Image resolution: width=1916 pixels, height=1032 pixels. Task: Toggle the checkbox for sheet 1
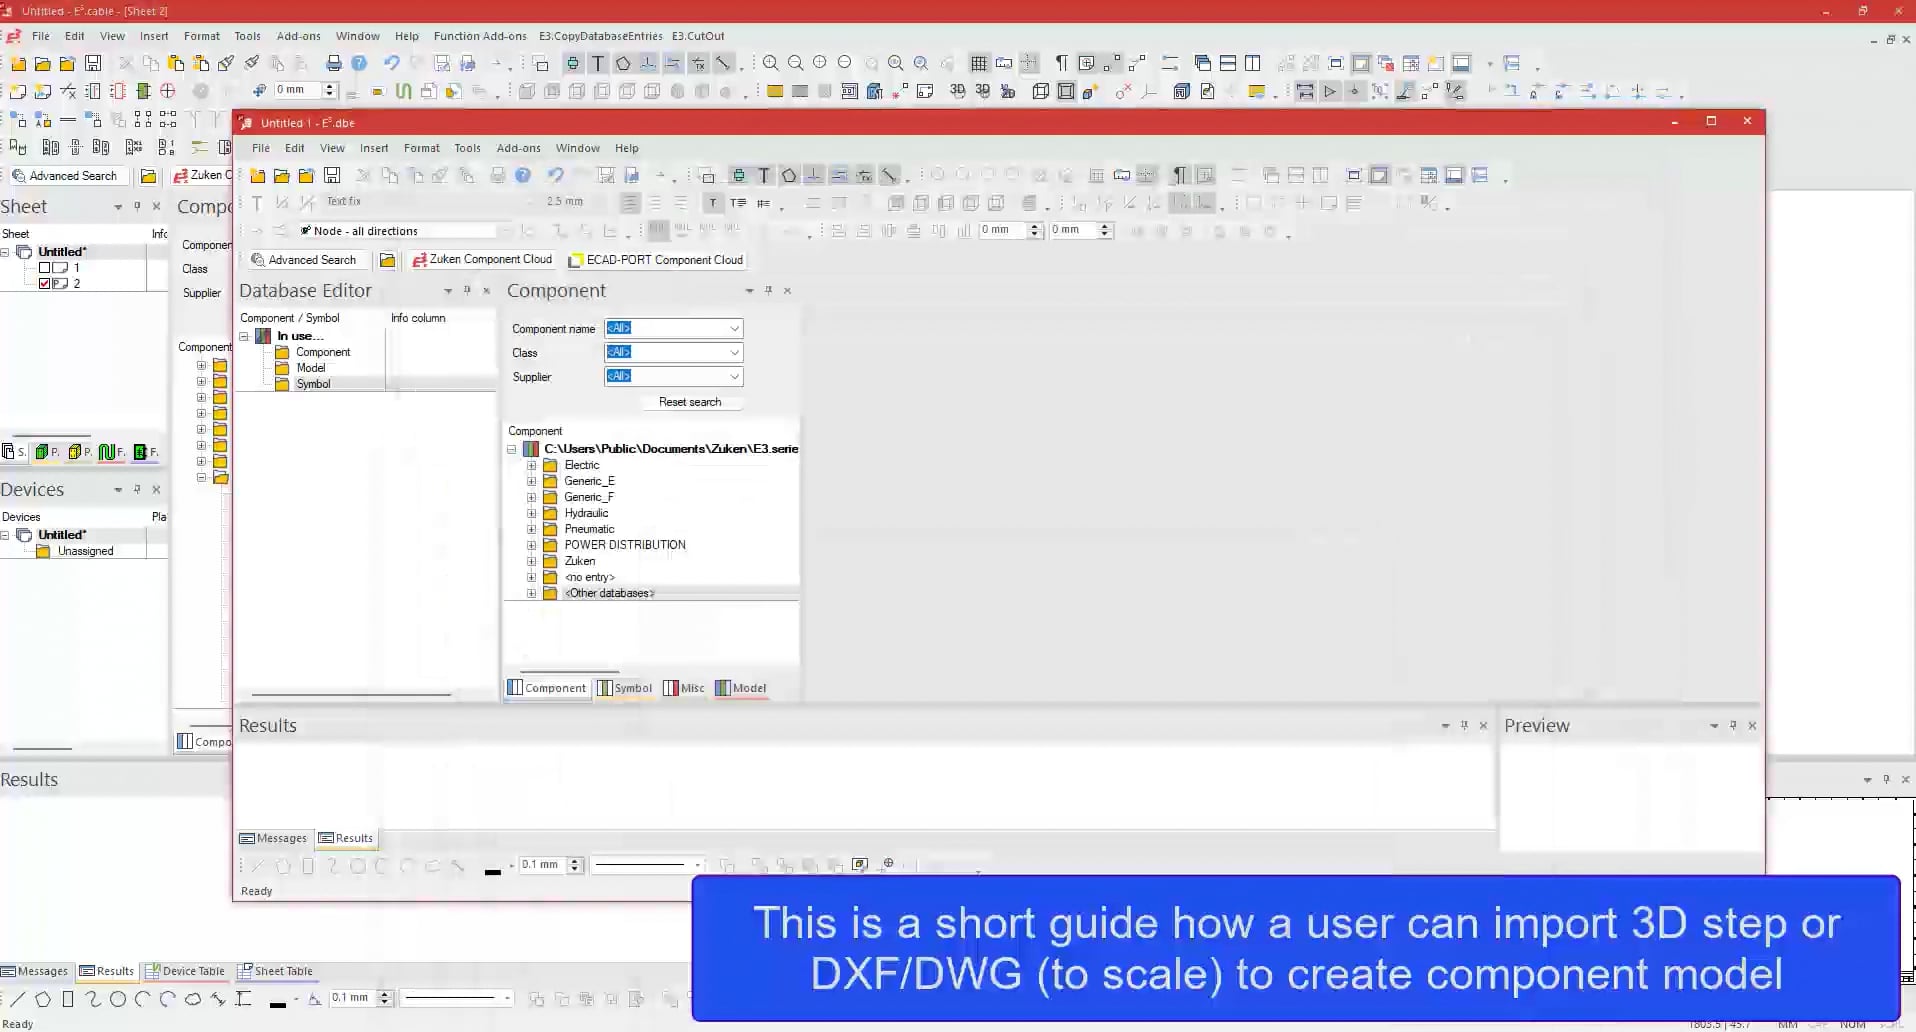[x=44, y=268]
